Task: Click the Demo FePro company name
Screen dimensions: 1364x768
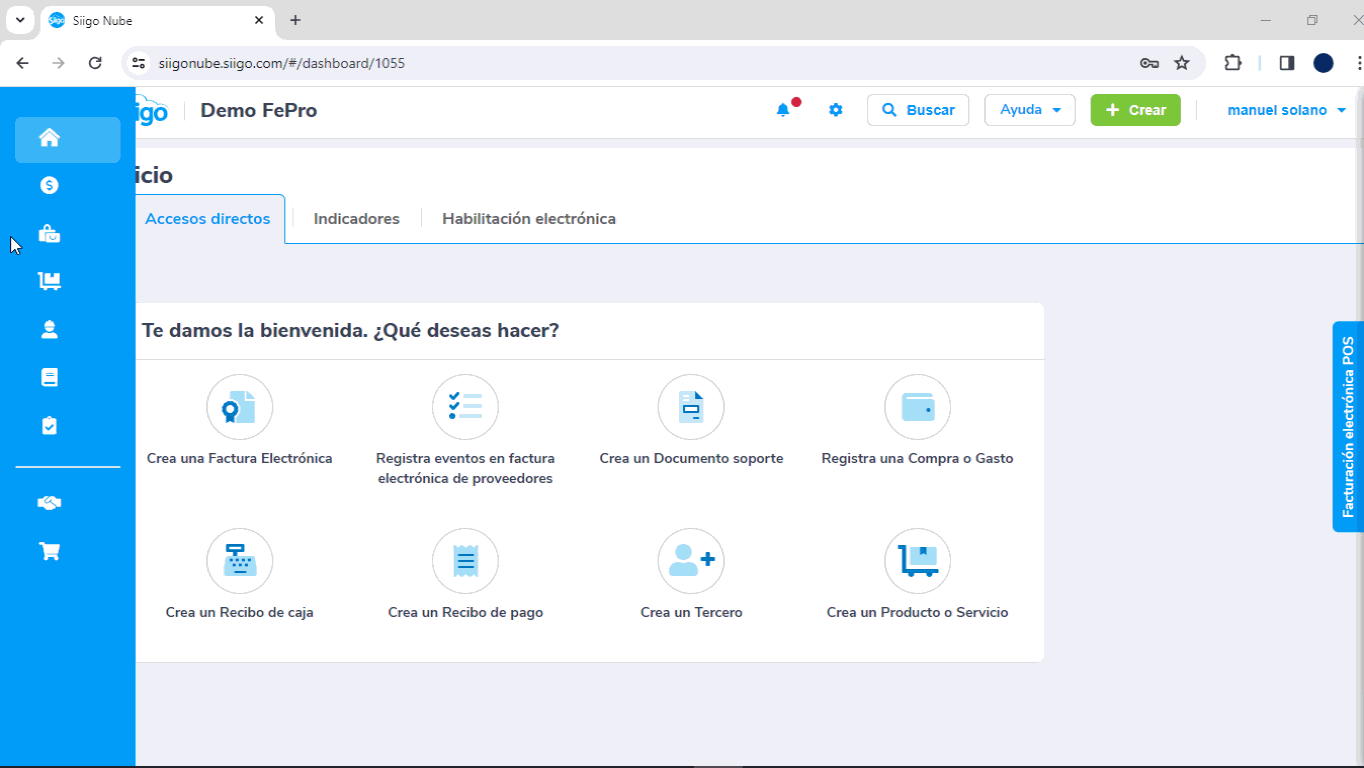Action: [259, 110]
